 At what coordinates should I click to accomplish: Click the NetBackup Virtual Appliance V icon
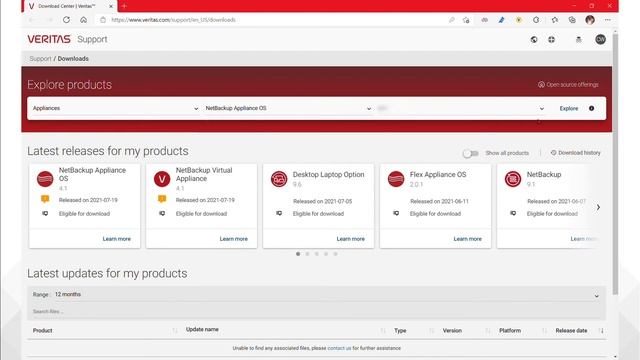coord(162,179)
